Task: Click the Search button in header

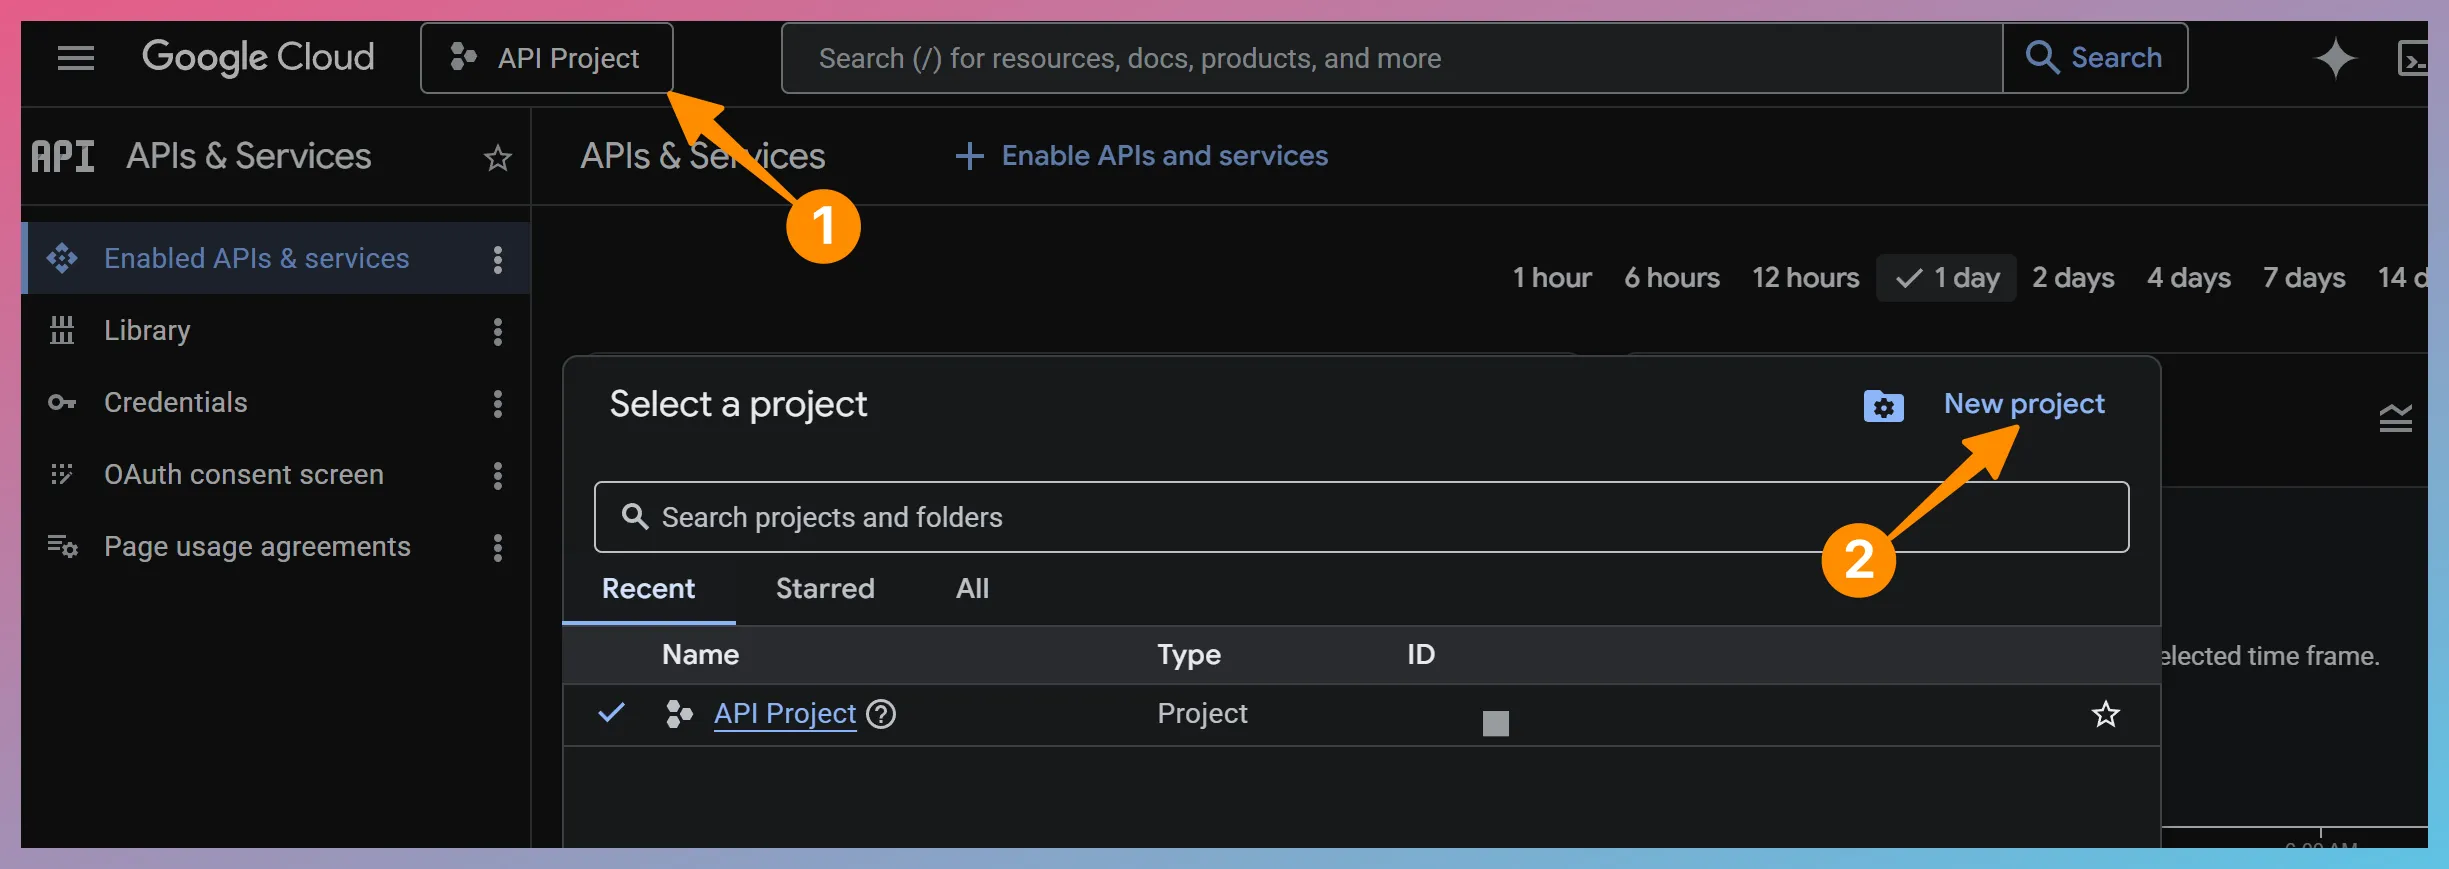Action: click(x=2095, y=58)
